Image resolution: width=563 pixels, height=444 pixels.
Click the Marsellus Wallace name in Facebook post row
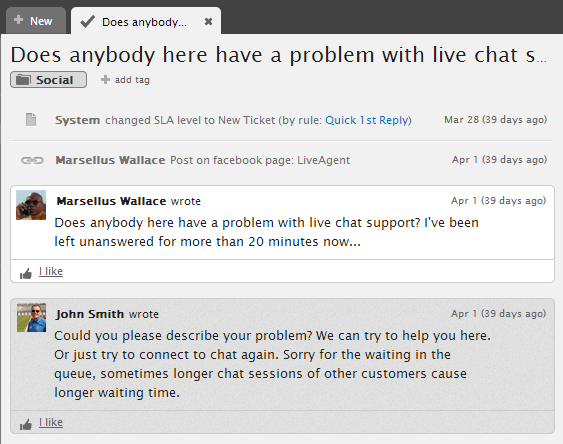click(x=110, y=160)
